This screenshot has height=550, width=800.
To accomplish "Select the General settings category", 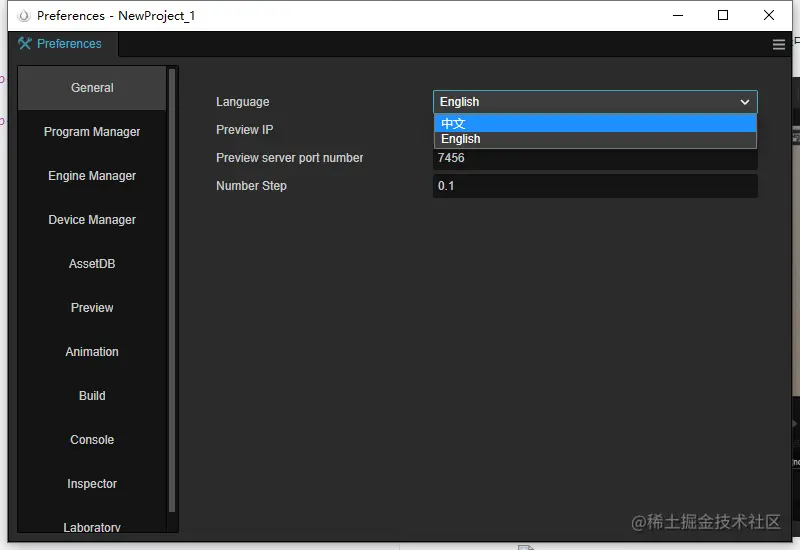I will 92,88.
